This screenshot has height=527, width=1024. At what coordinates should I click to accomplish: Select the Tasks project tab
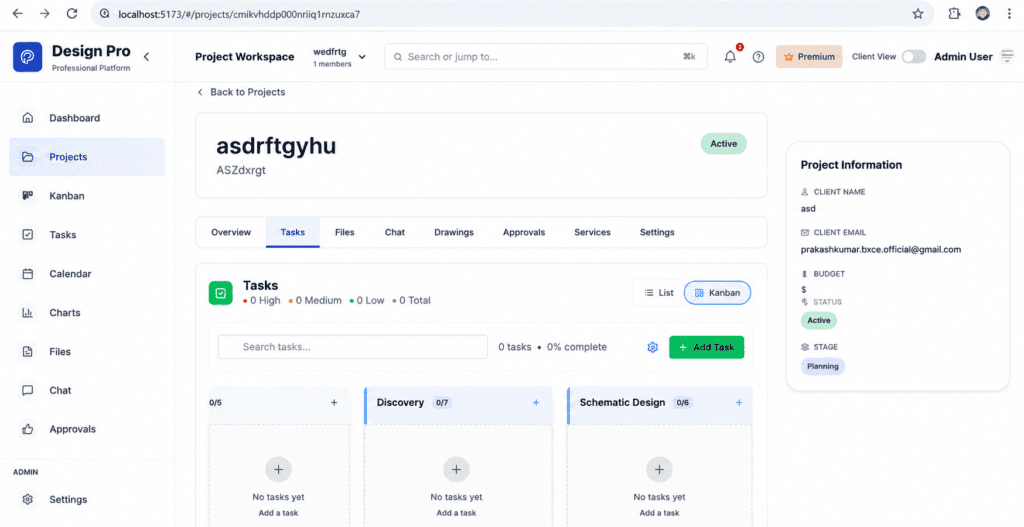(x=293, y=232)
